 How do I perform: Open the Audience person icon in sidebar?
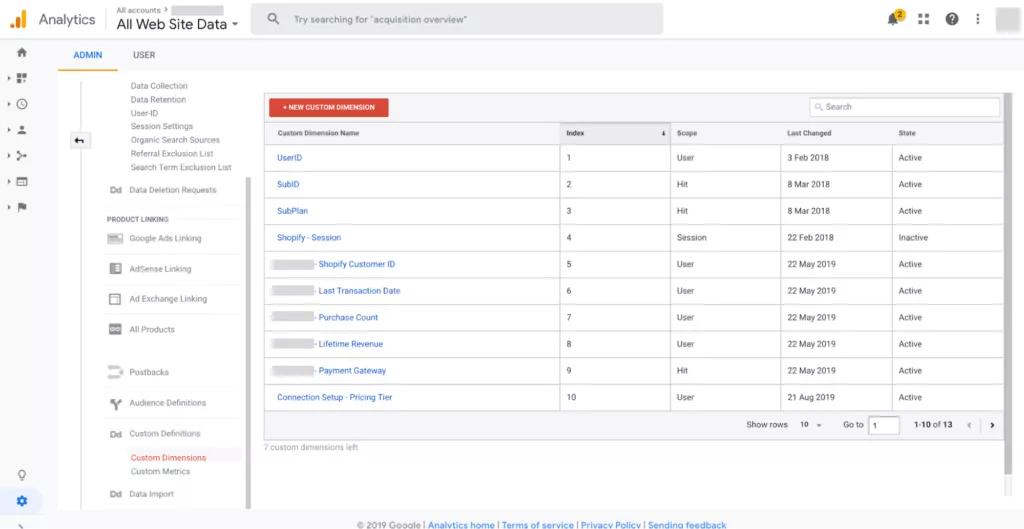coord(22,130)
